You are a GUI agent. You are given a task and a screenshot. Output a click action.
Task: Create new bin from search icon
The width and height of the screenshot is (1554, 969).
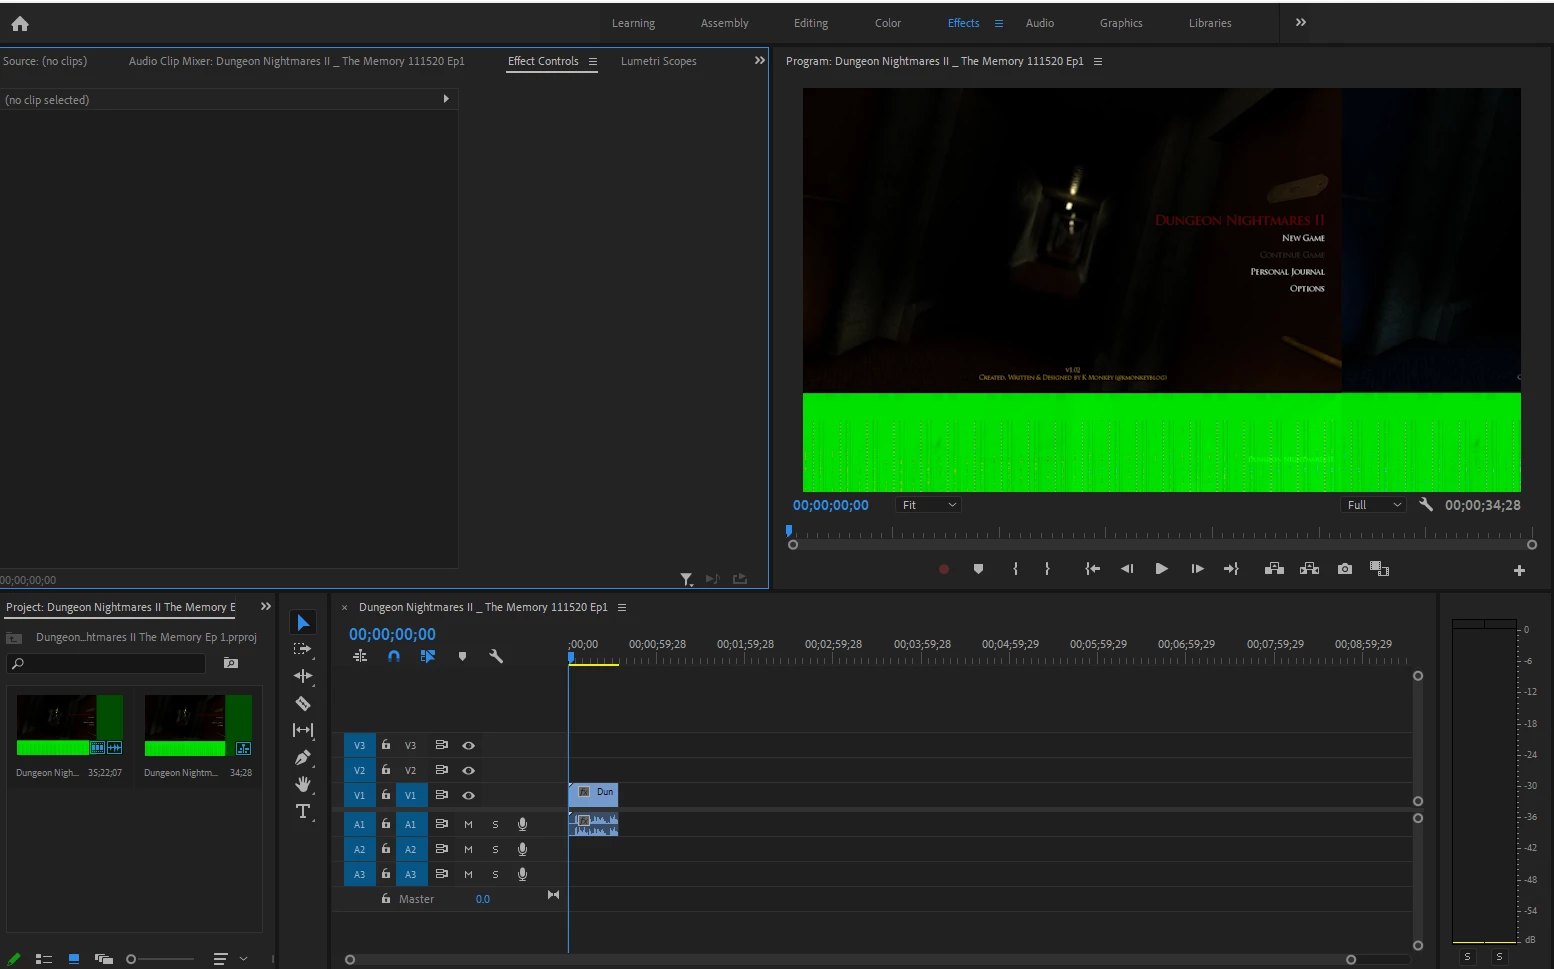(x=231, y=663)
